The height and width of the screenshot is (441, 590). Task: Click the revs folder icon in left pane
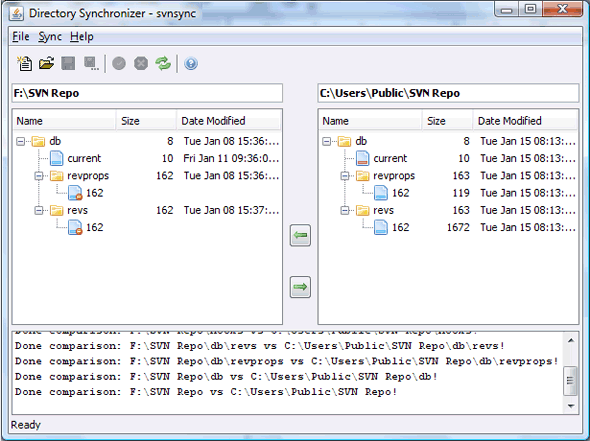tap(57, 210)
